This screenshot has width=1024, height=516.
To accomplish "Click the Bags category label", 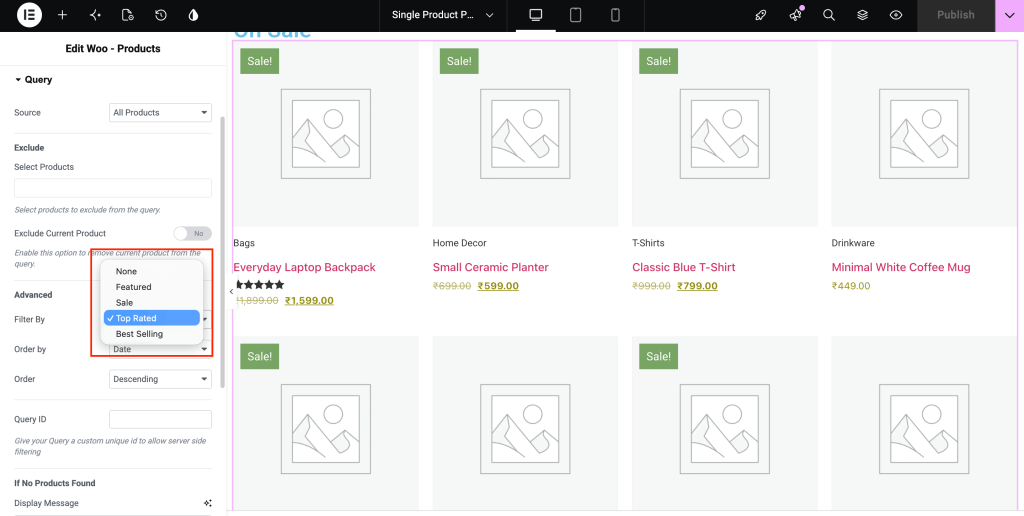I will (x=244, y=243).
